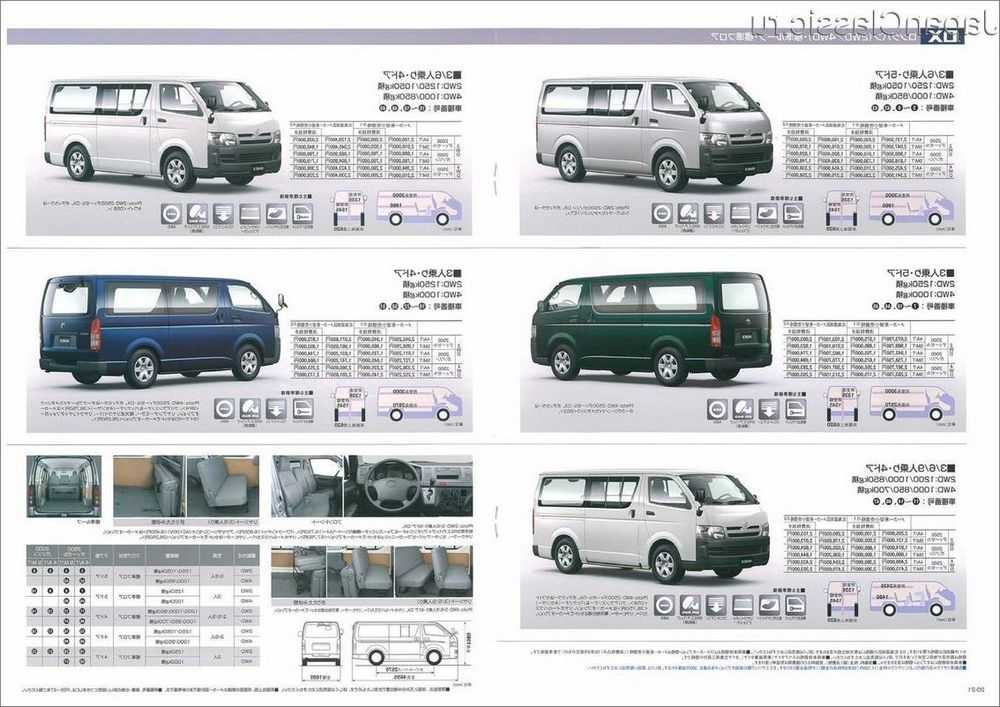Click the folded rear seat photo next to cargo photo
Image resolution: width=1000 pixels, height=707 pixels.
click(150, 486)
